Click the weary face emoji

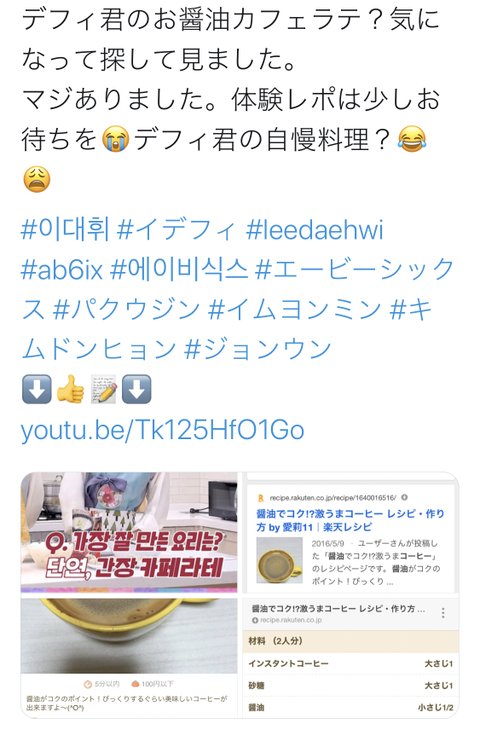point(37,180)
